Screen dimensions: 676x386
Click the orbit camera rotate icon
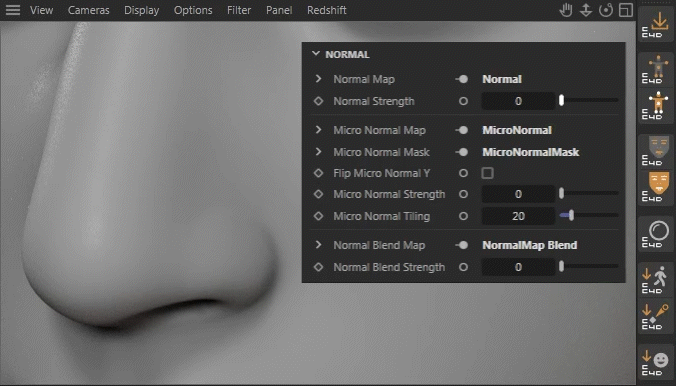pos(606,10)
